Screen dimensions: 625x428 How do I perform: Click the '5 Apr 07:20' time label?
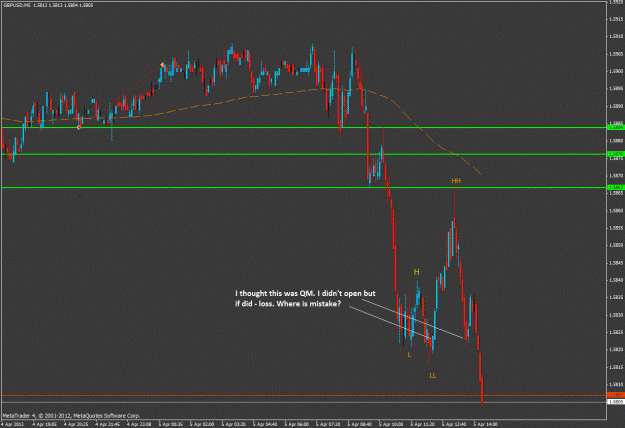click(329, 424)
